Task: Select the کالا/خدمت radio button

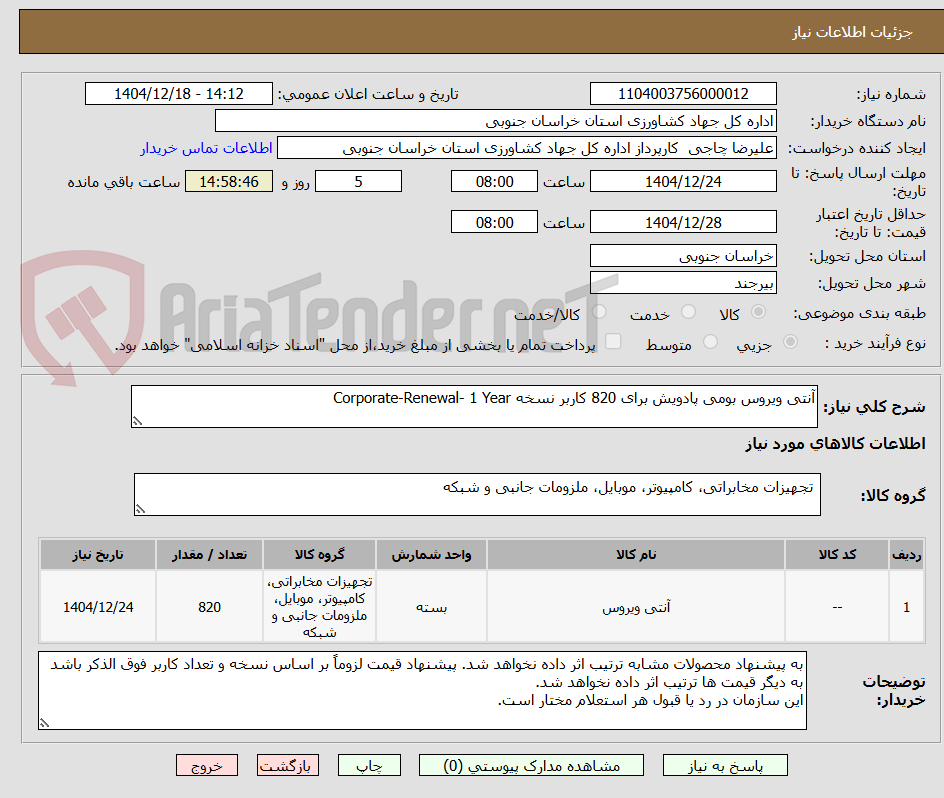Action: tap(599, 312)
